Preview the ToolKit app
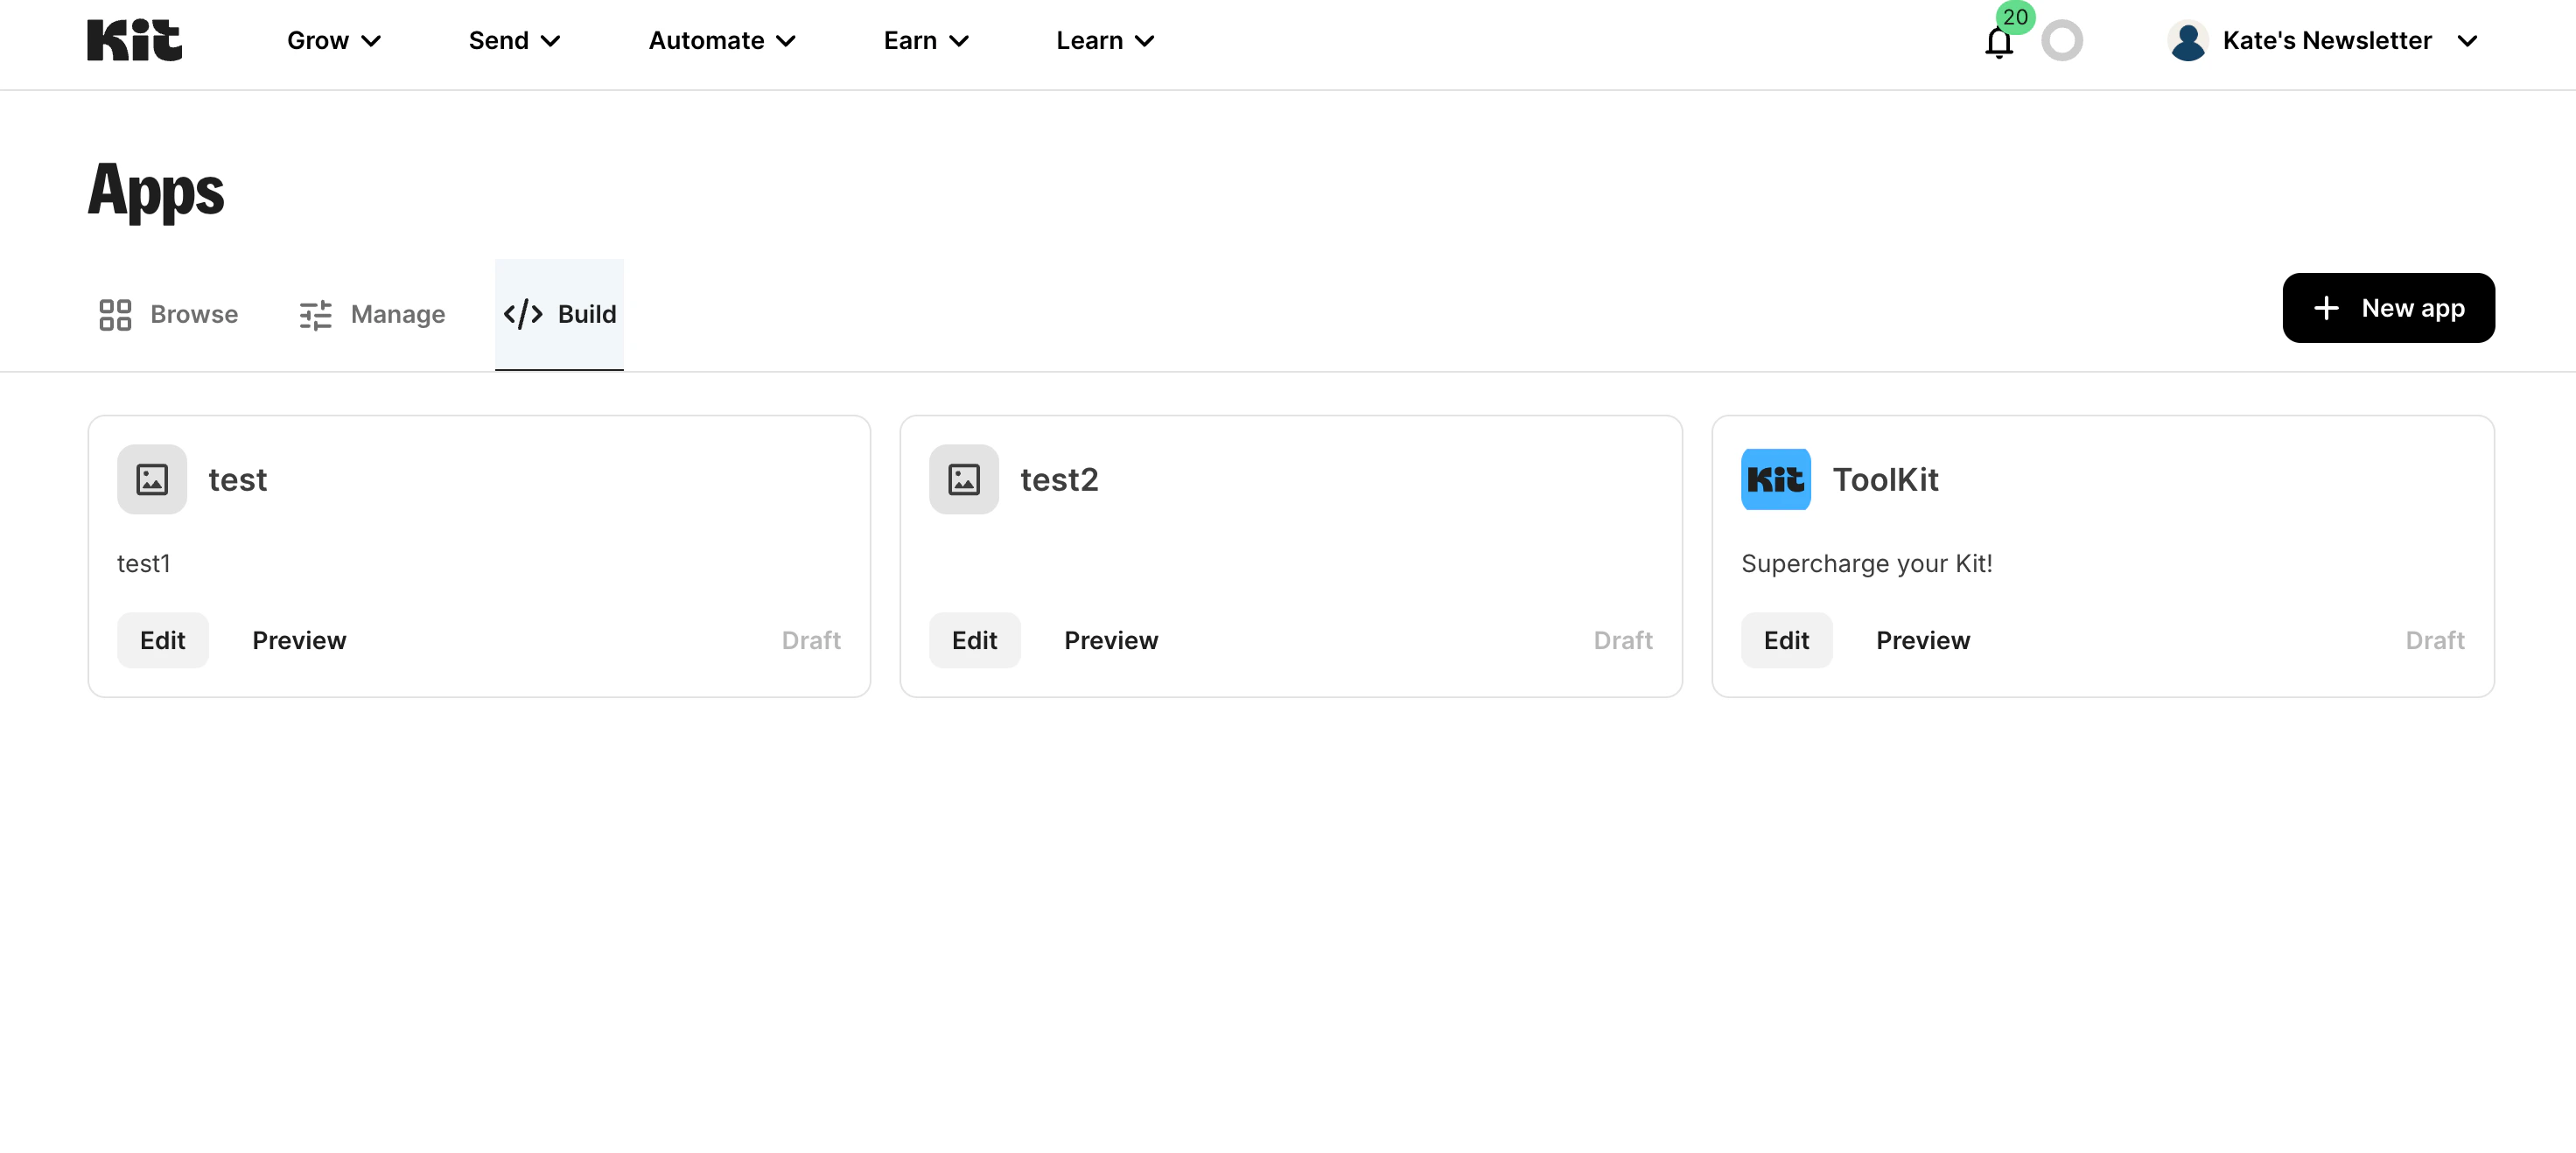 click(1923, 640)
